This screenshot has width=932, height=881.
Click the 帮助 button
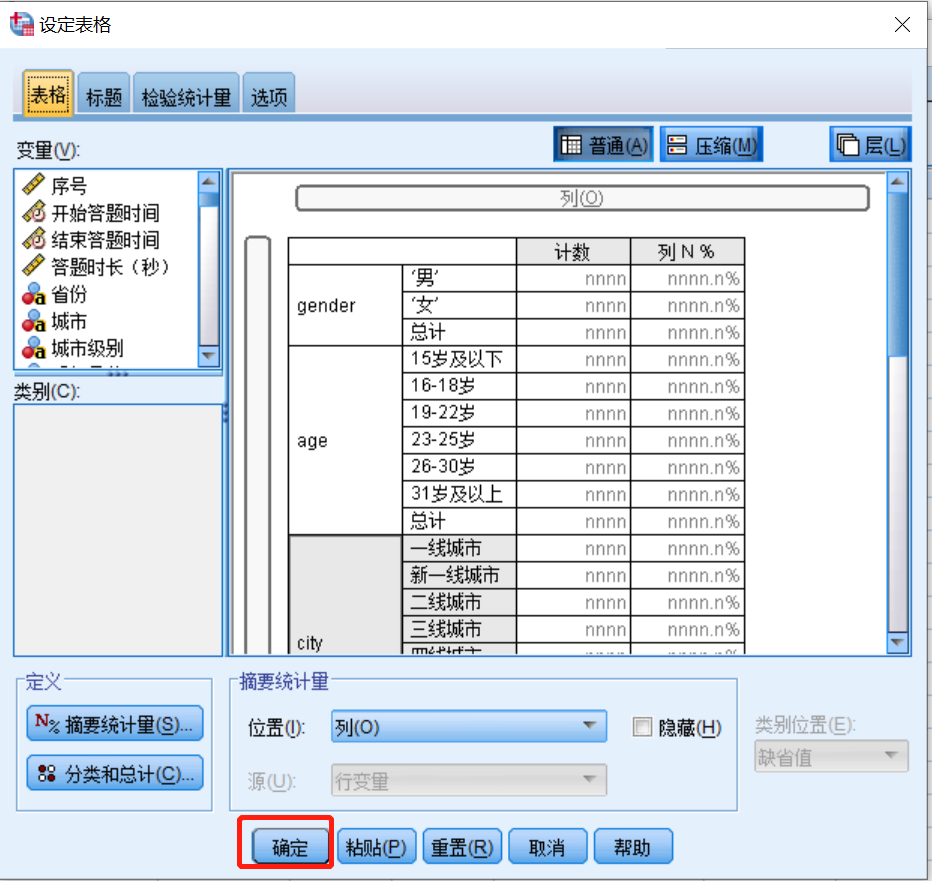click(x=633, y=847)
